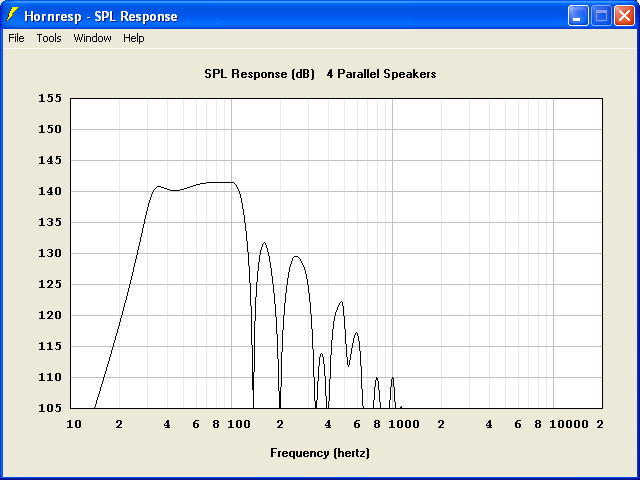Click the response lobe peaking near 132 dB
The width and height of the screenshot is (640, 480).
[264, 243]
